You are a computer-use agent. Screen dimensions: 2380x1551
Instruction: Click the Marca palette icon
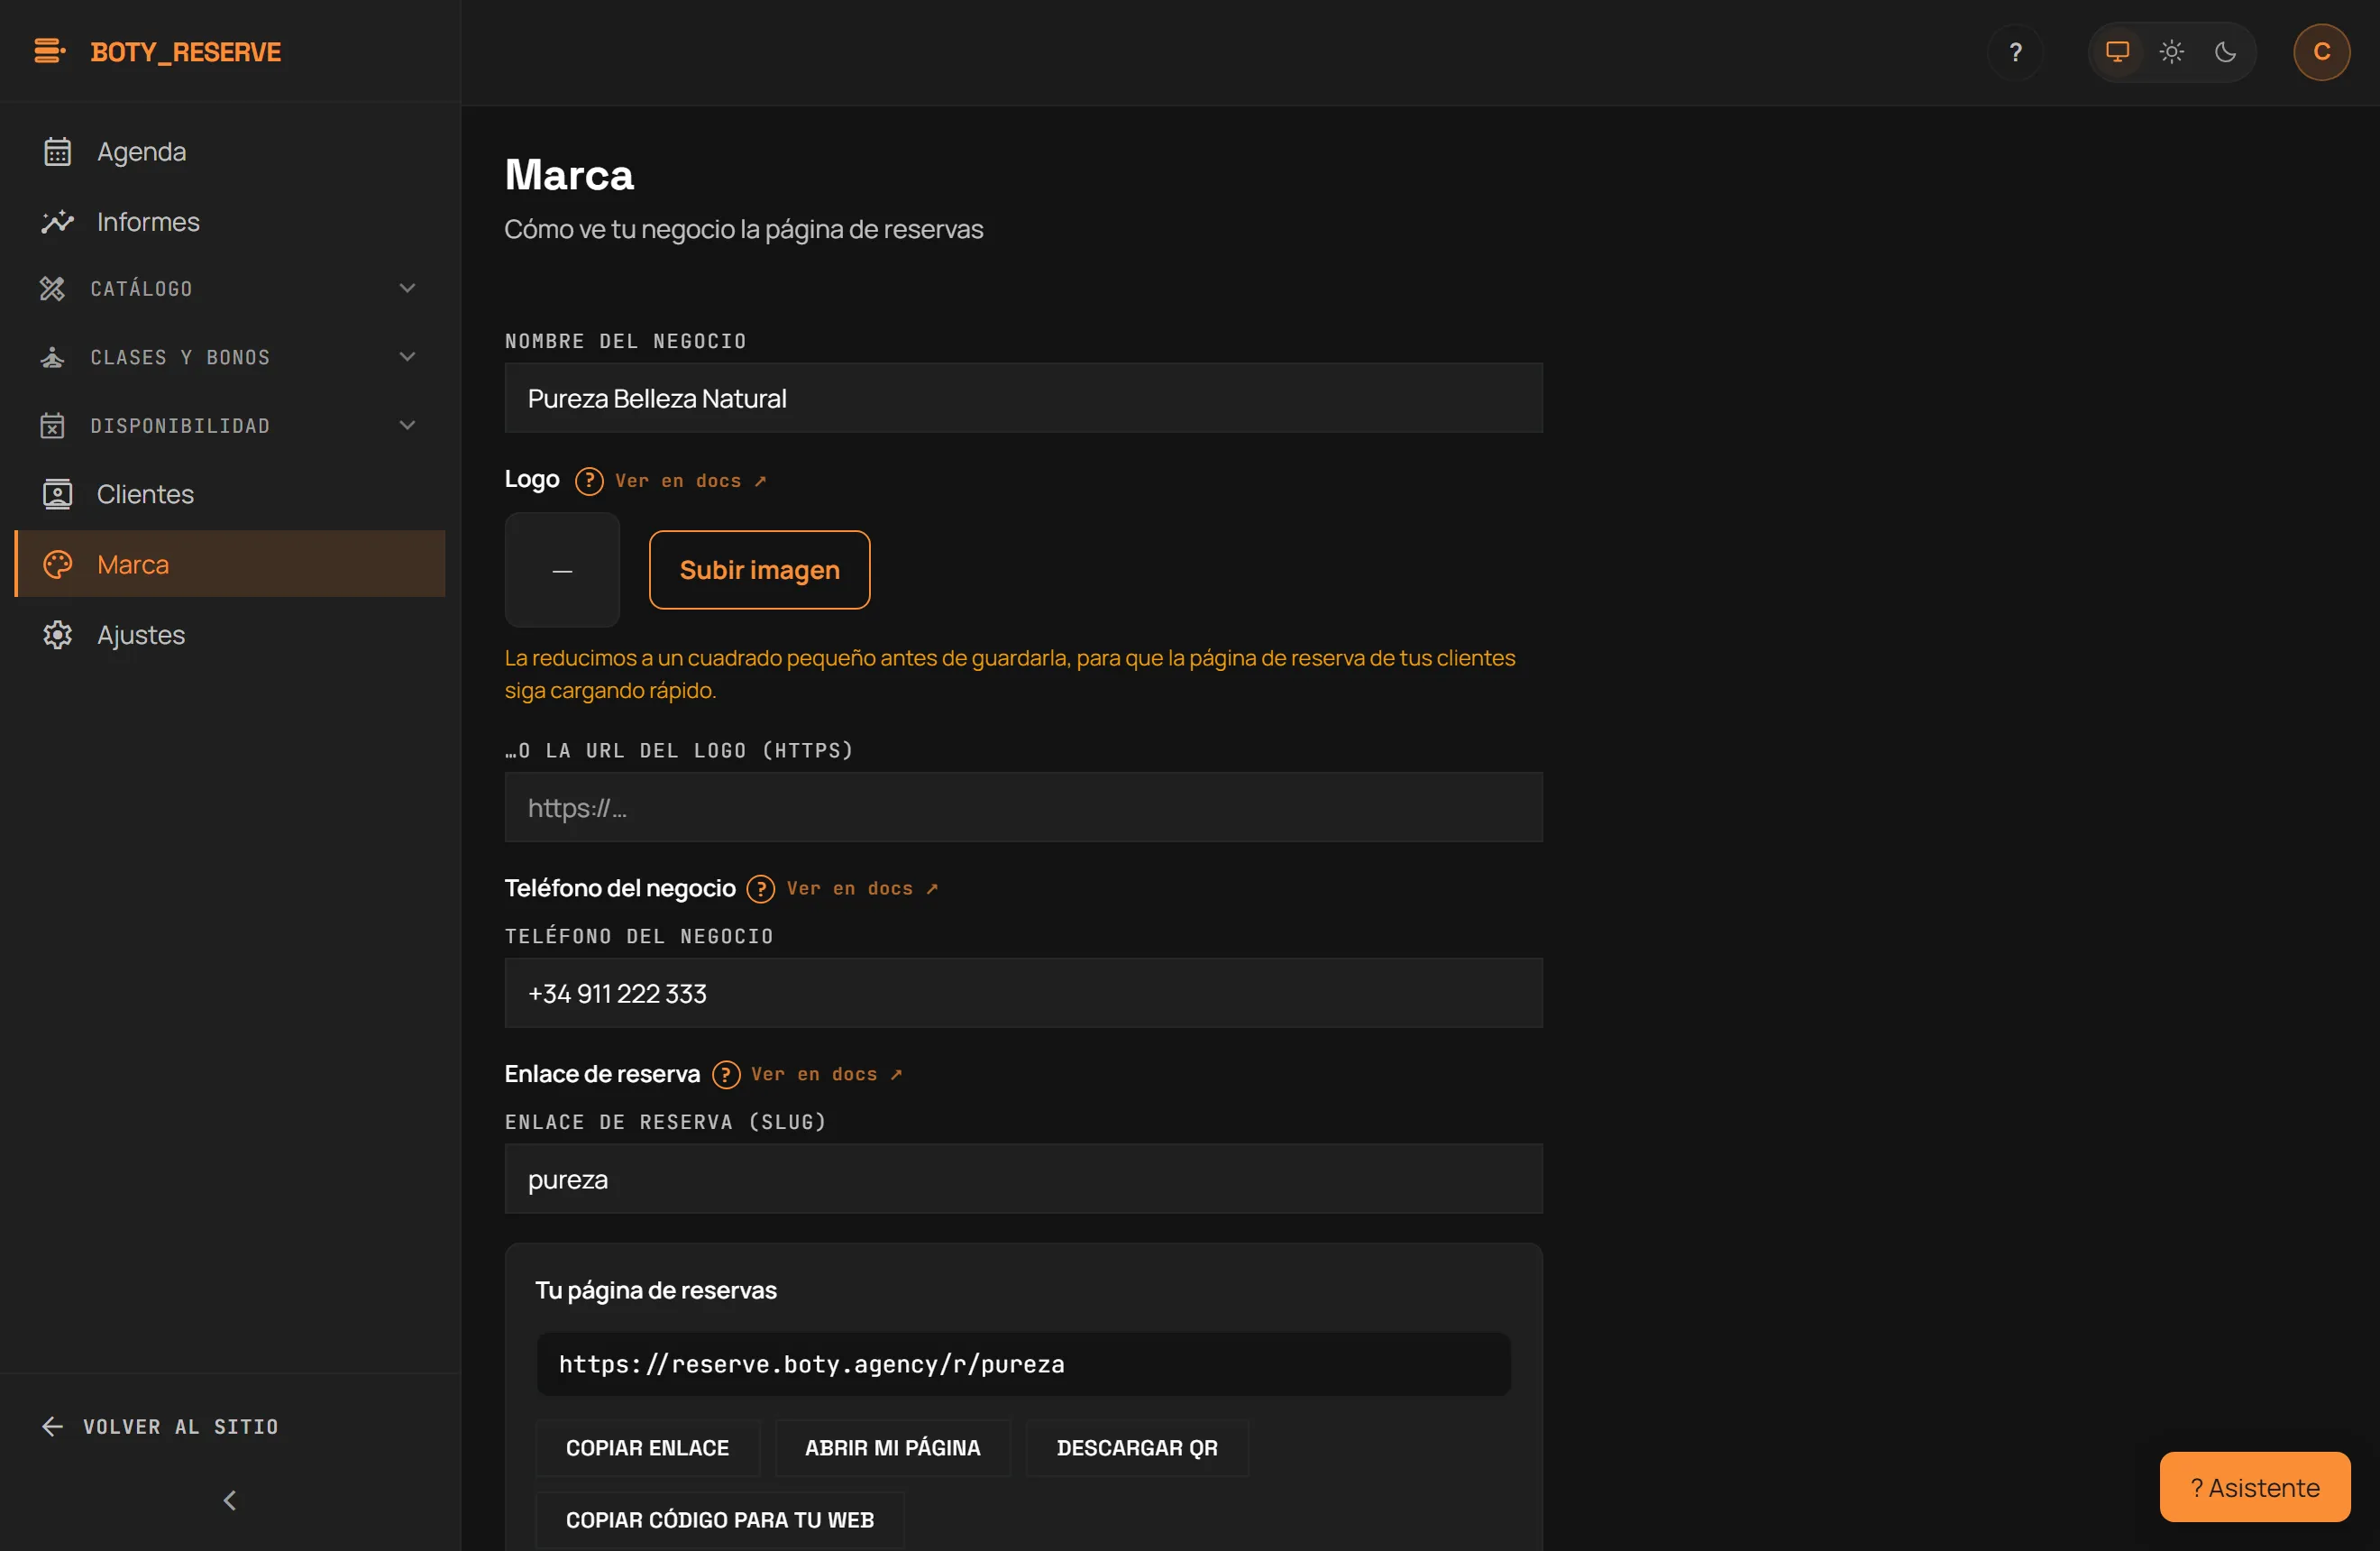pos(57,564)
